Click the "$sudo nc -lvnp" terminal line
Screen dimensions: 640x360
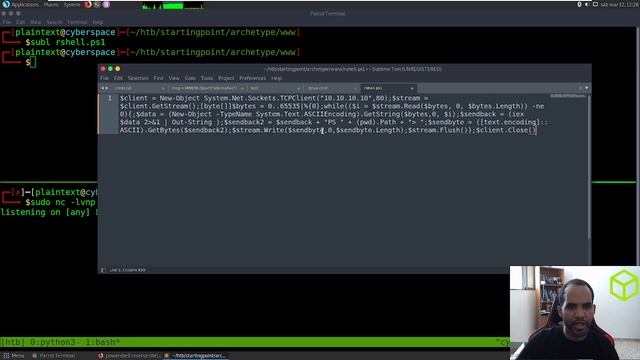(x=60, y=202)
